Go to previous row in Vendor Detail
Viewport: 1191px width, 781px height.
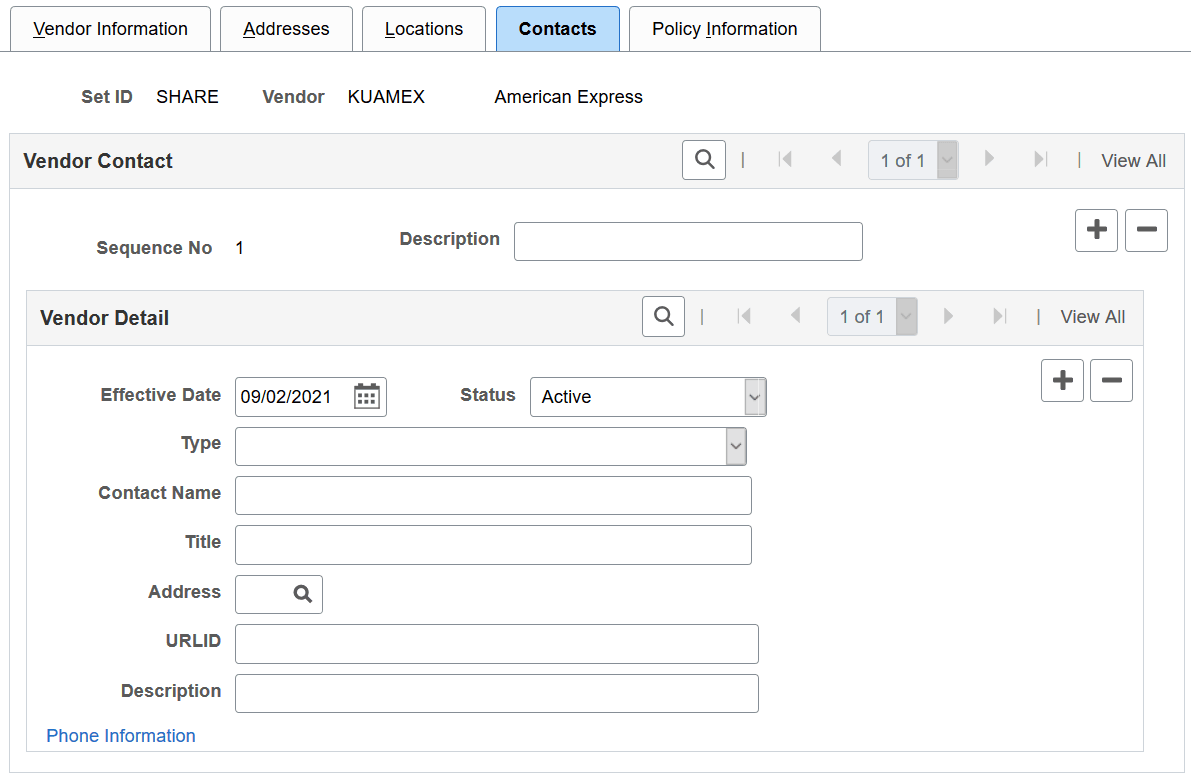pos(796,316)
